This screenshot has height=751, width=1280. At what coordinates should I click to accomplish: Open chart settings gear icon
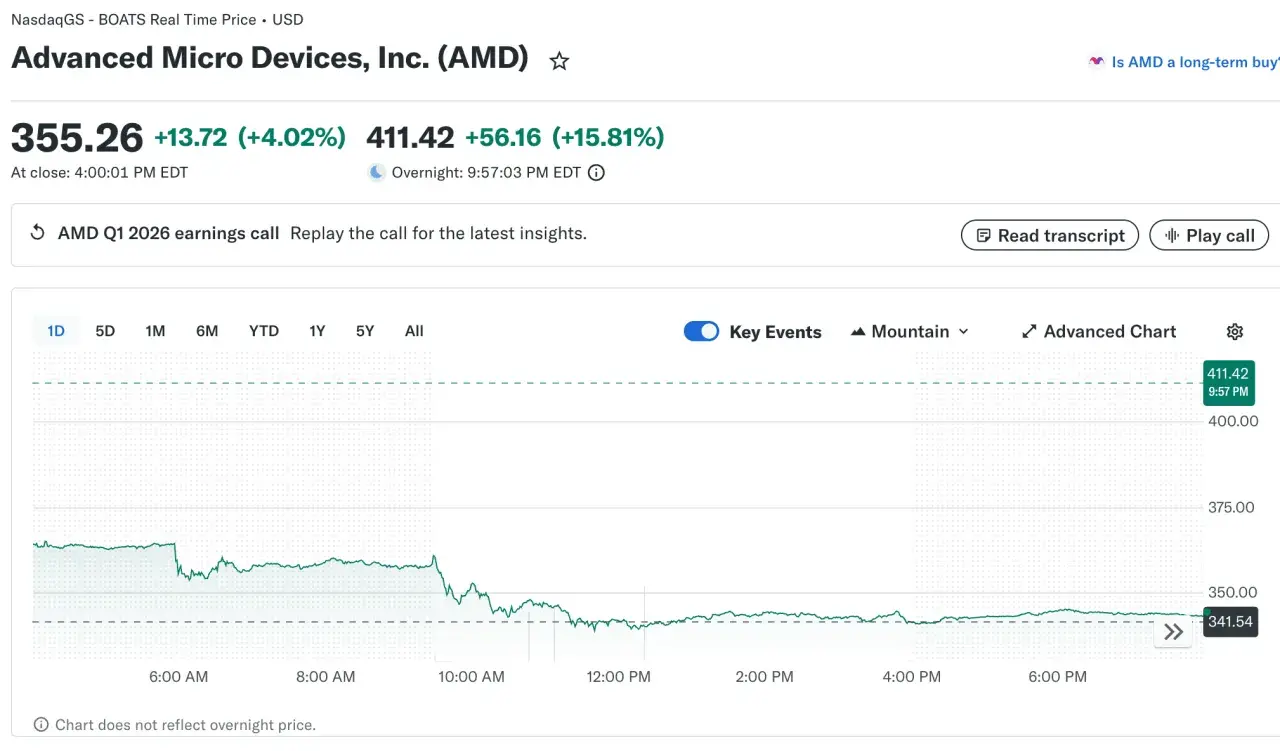[1235, 332]
